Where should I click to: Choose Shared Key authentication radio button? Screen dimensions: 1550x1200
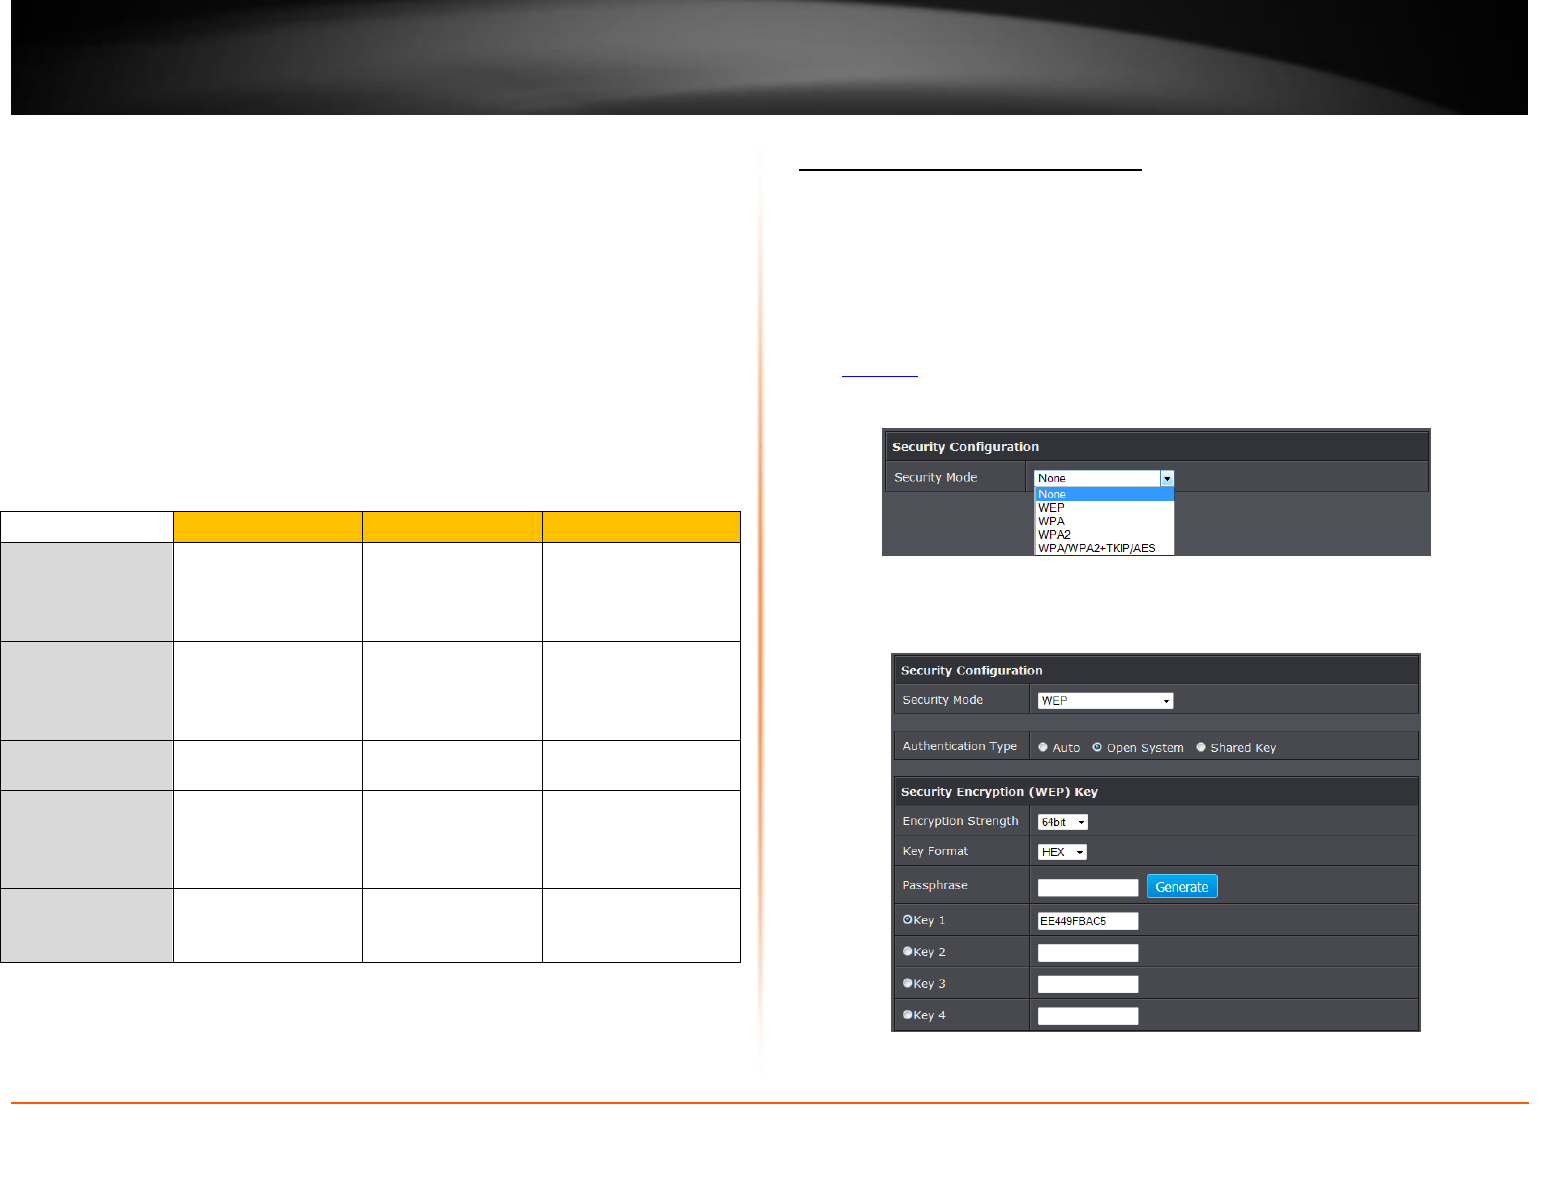pyautogui.click(x=1201, y=747)
